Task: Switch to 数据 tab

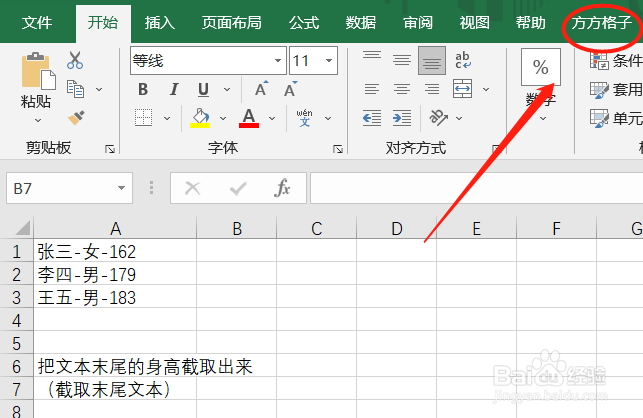Action: pos(360,23)
